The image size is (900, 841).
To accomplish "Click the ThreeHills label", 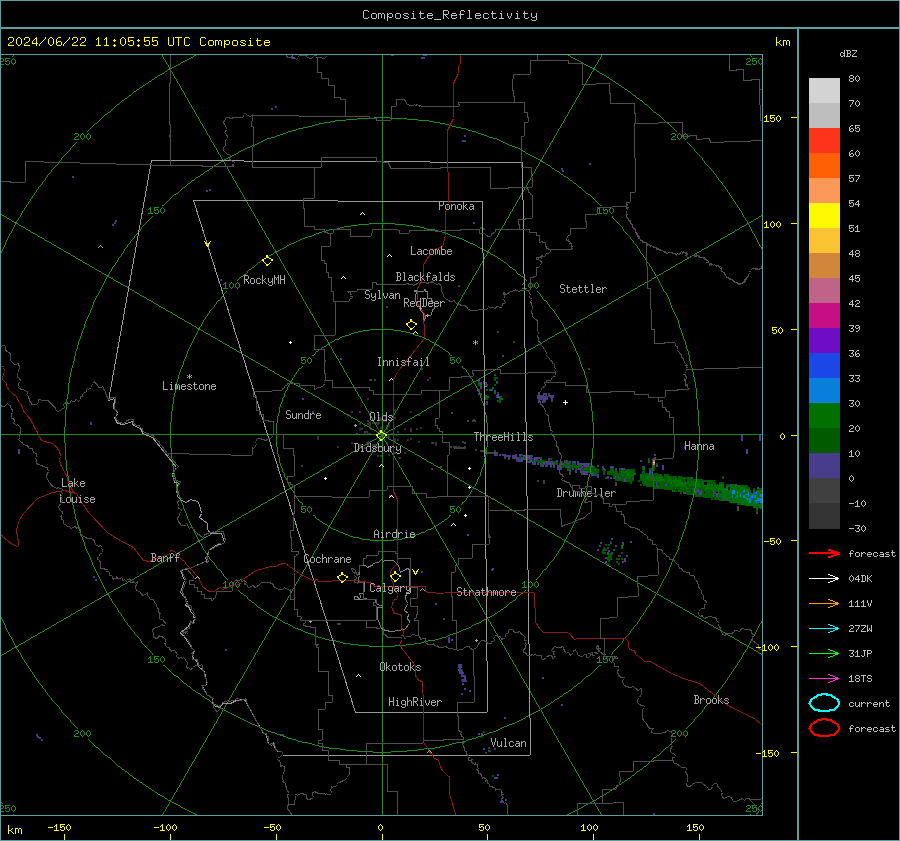I will 503,437.
